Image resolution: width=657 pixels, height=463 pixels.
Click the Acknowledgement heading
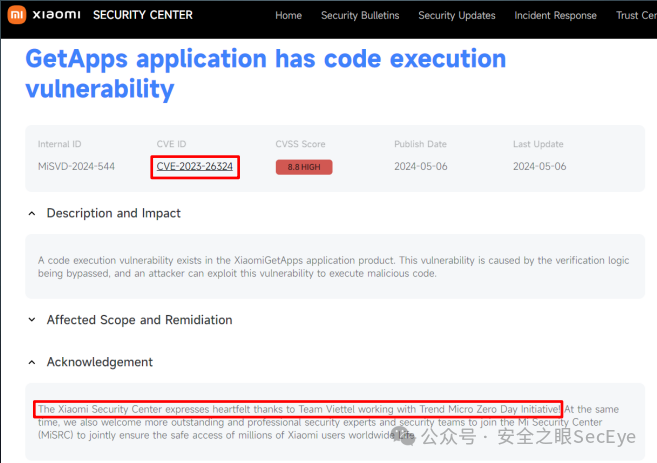coord(100,362)
